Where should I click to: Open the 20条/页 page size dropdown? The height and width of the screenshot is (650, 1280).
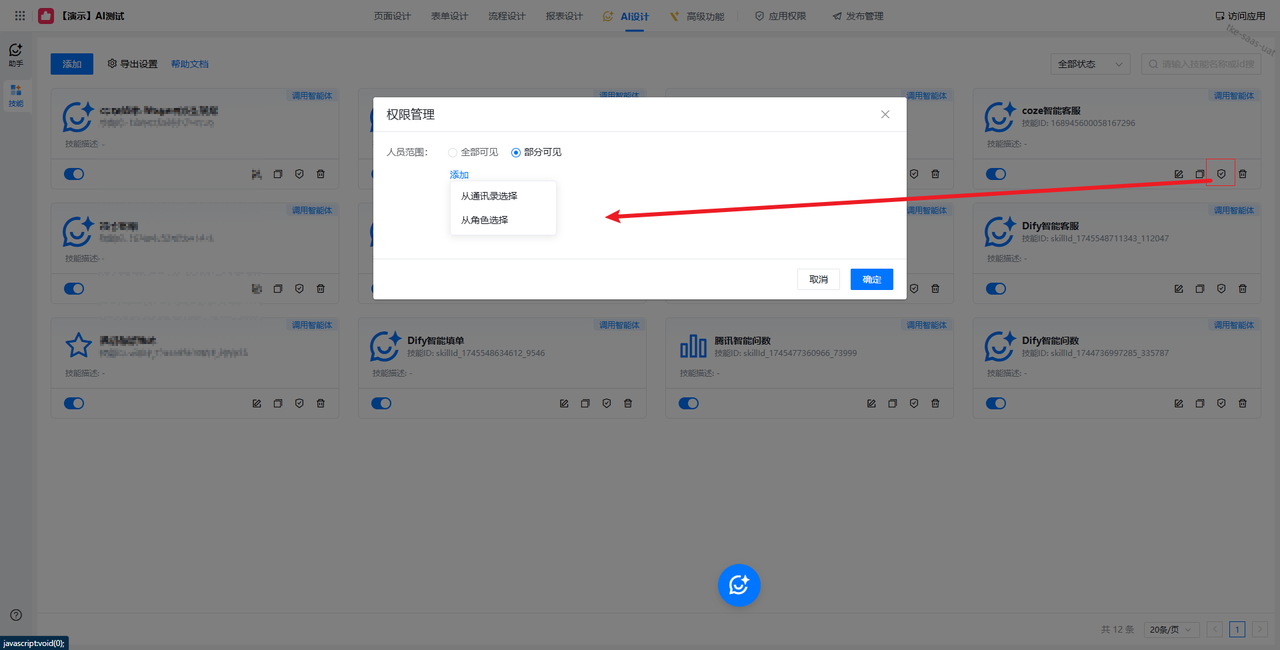point(1170,630)
